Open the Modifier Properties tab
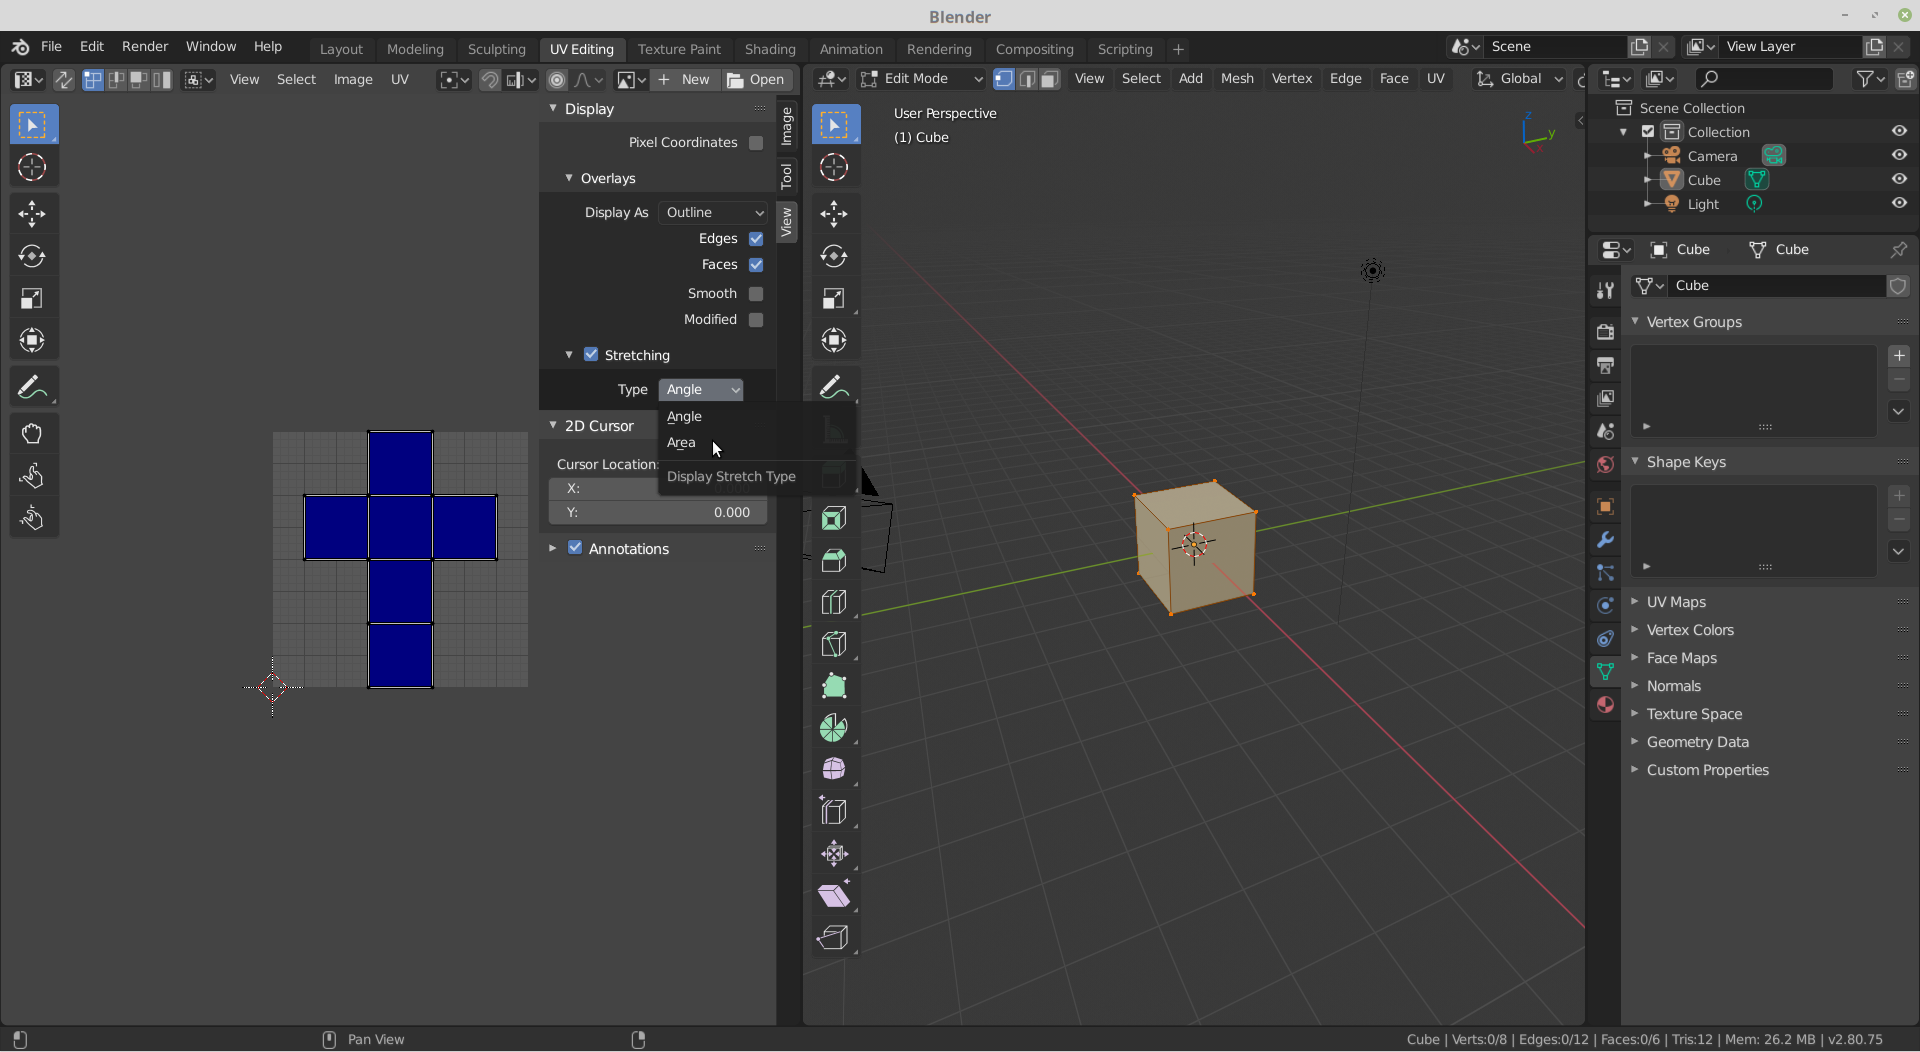 coord(1605,540)
